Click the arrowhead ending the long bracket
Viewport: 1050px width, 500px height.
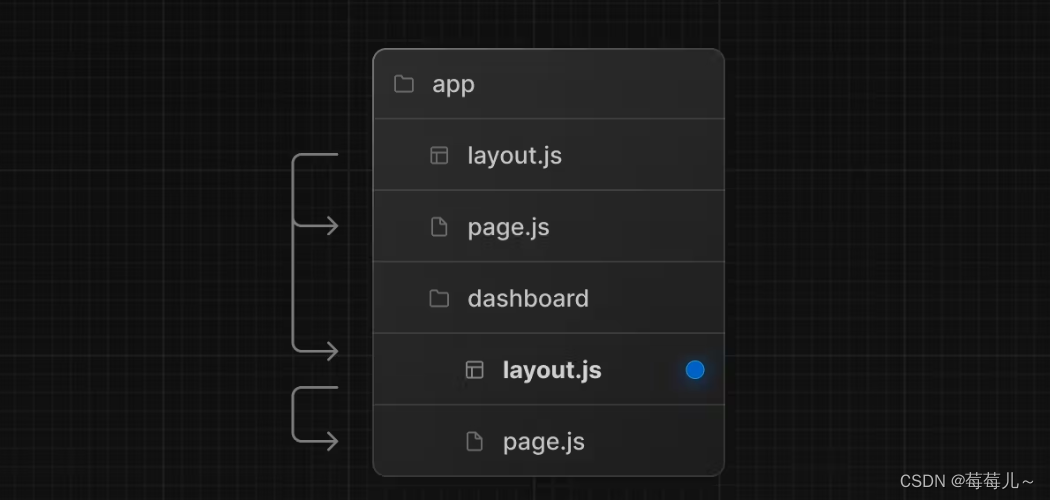pos(331,351)
